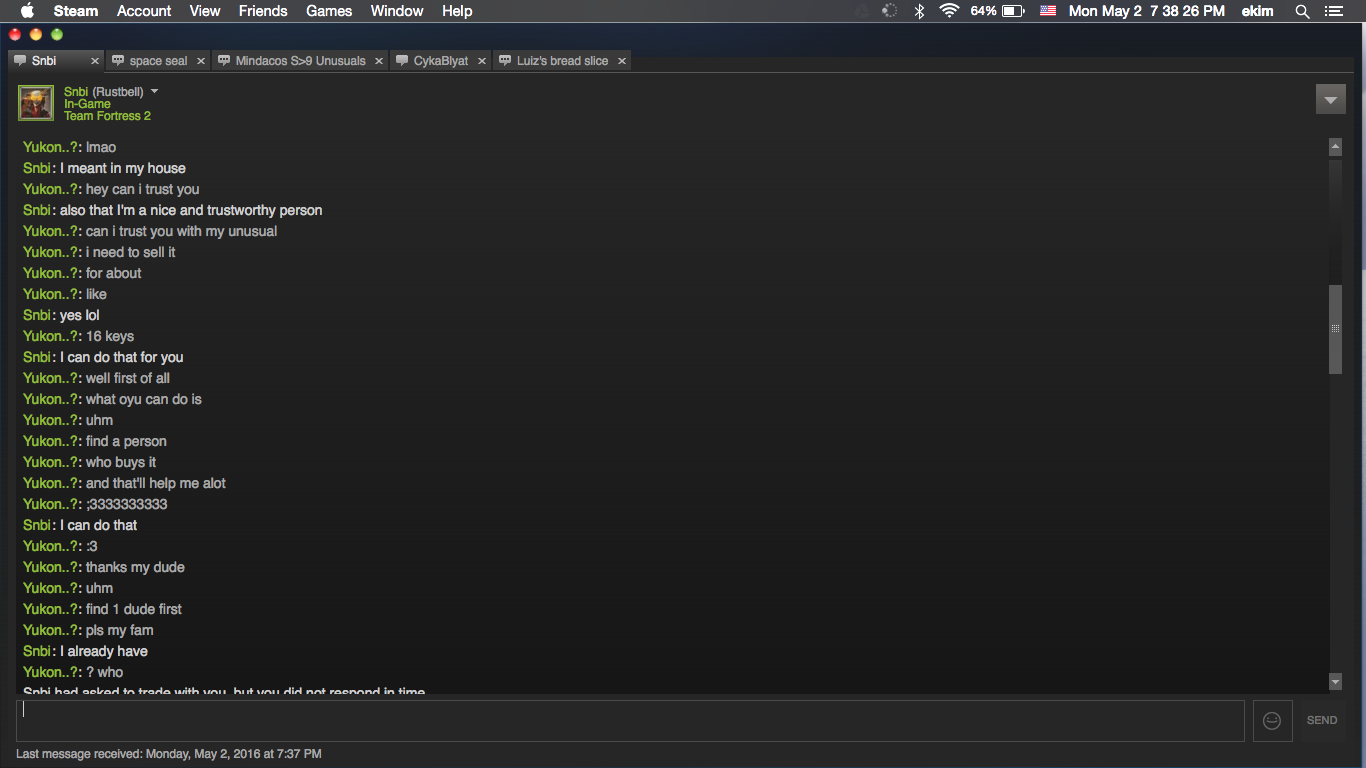The width and height of the screenshot is (1366, 768).
Task: Switch to the Mindacos S>9 Unusuals tab
Action: click(x=300, y=61)
